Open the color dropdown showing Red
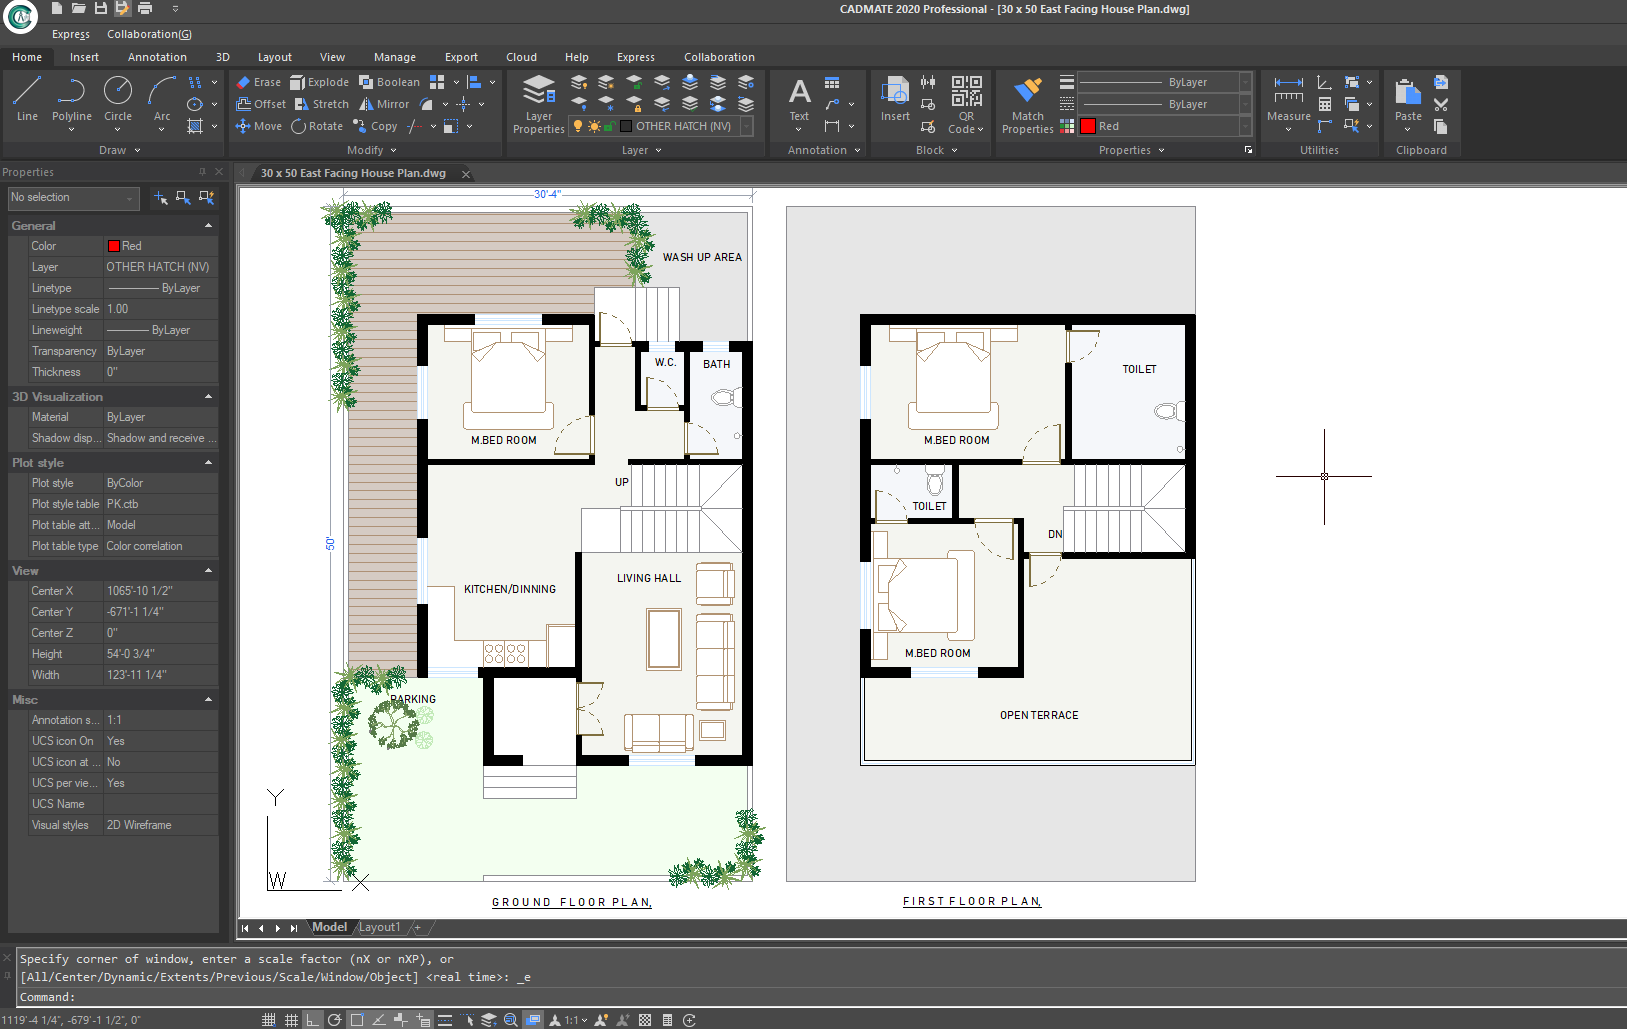 1166,126
